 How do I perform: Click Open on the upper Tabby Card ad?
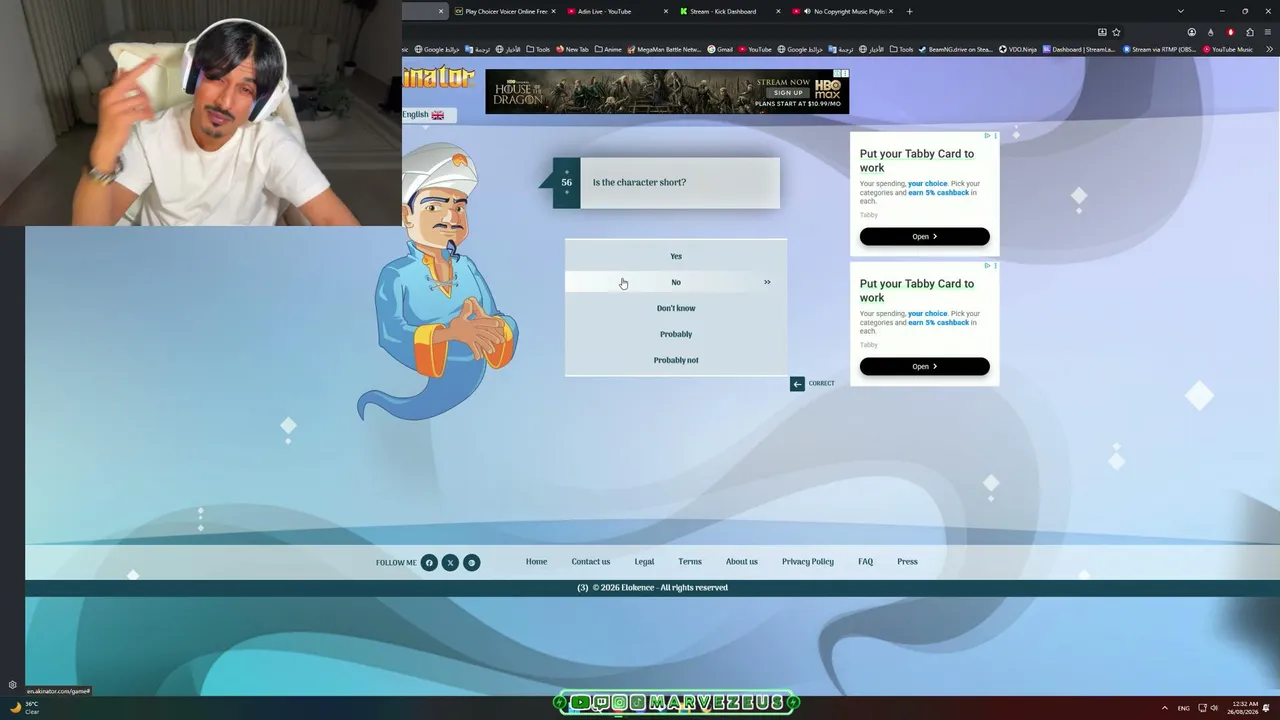coord(925,237)
